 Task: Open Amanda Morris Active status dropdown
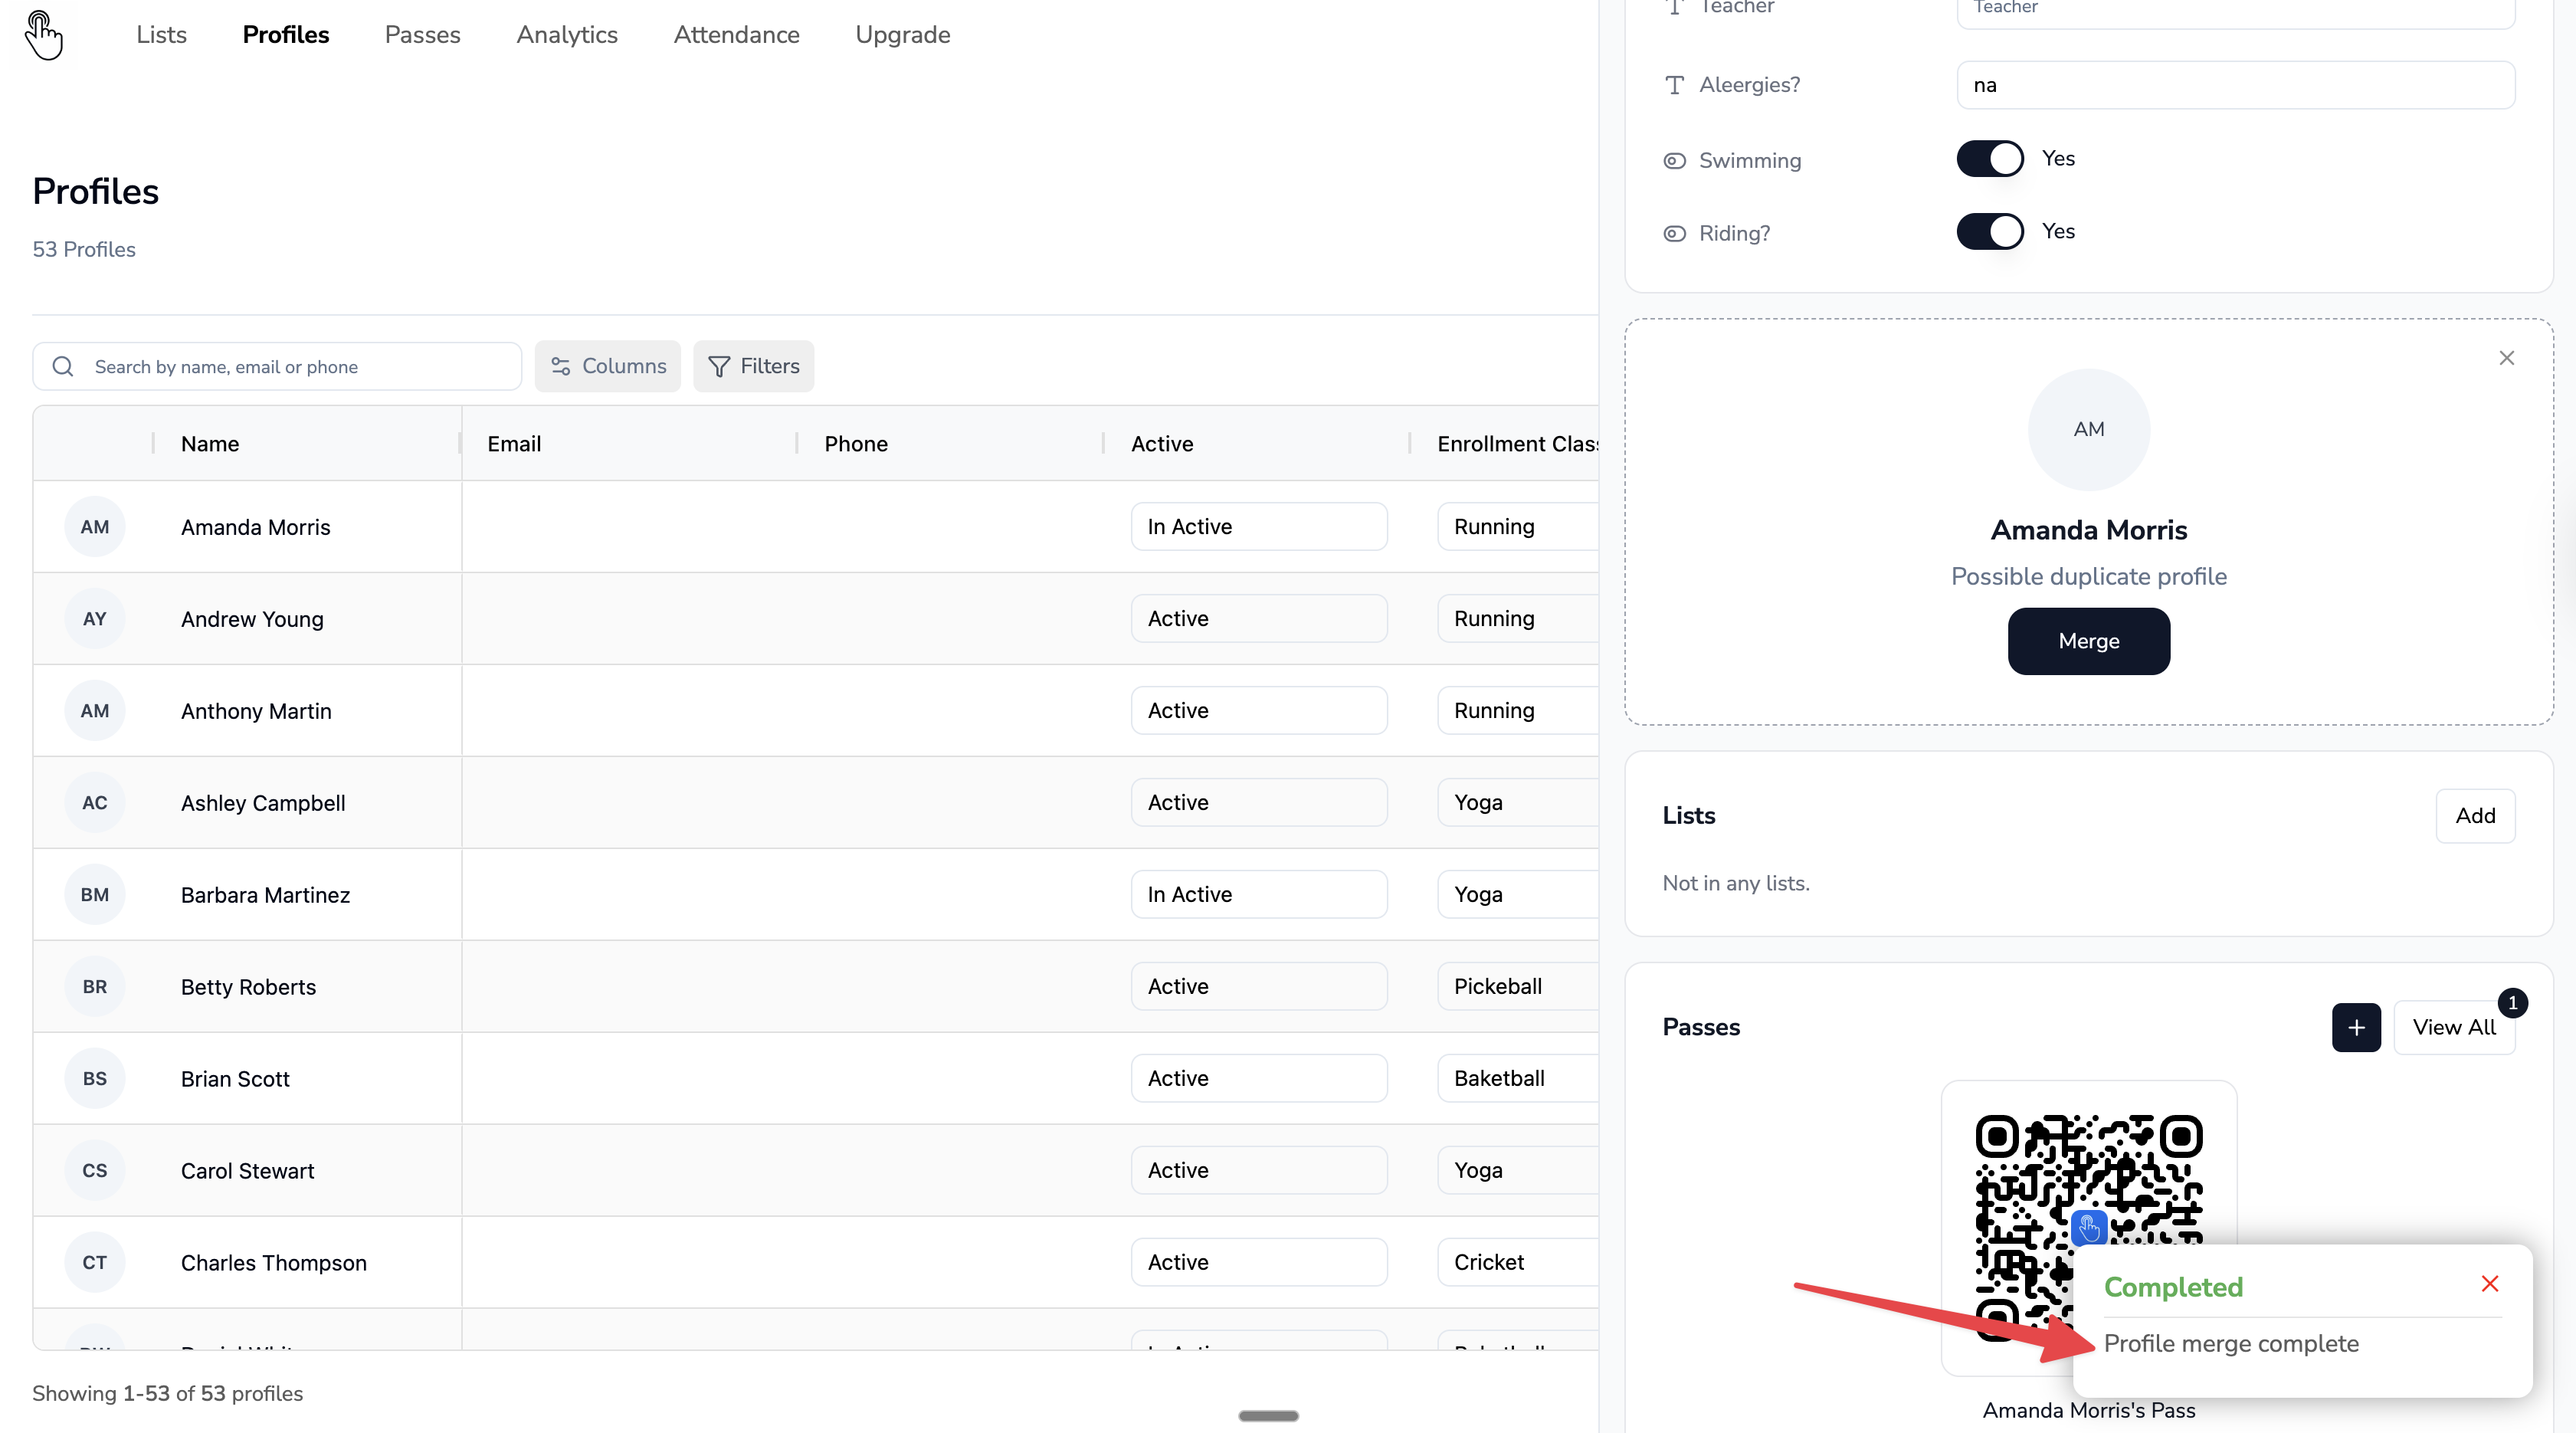click(x=1259, y=527)
